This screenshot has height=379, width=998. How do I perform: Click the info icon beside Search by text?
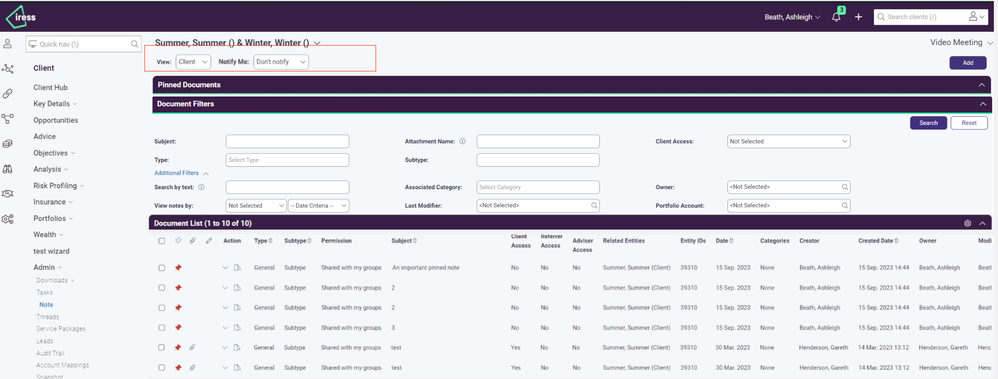click(x=201, y=187)
